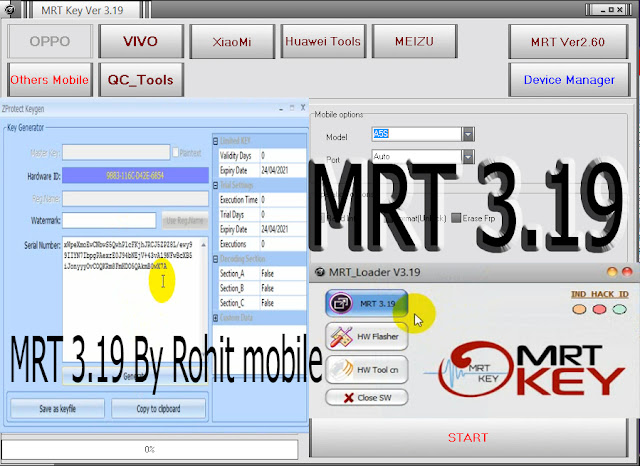
Task: Click Close SW in MRT_Loader
Action: [x=367, y=397]
